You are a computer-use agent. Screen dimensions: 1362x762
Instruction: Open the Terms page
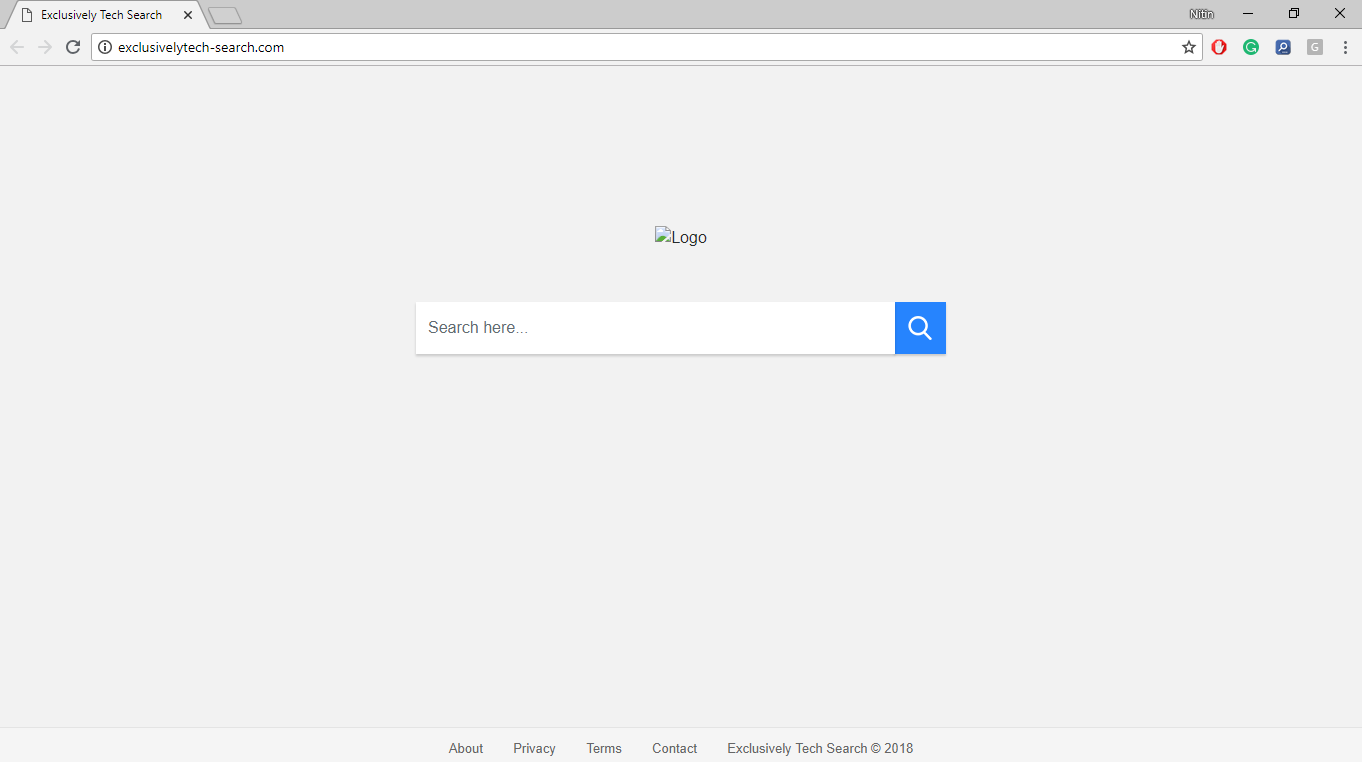[x=604, y=748]
